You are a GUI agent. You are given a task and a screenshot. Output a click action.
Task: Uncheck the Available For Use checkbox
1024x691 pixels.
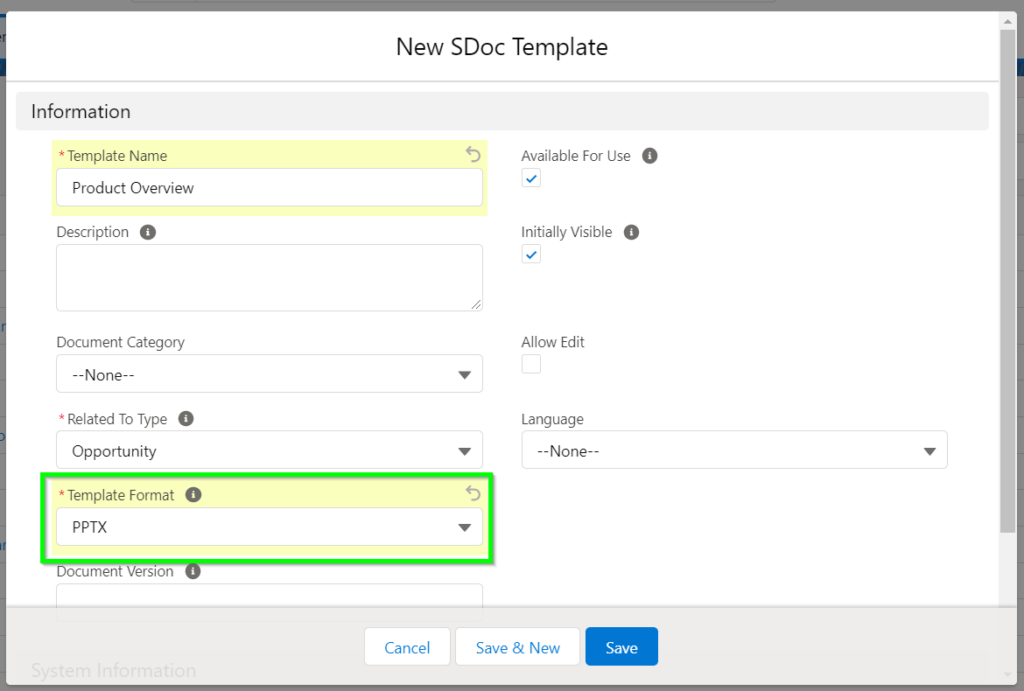pos(530,178)
